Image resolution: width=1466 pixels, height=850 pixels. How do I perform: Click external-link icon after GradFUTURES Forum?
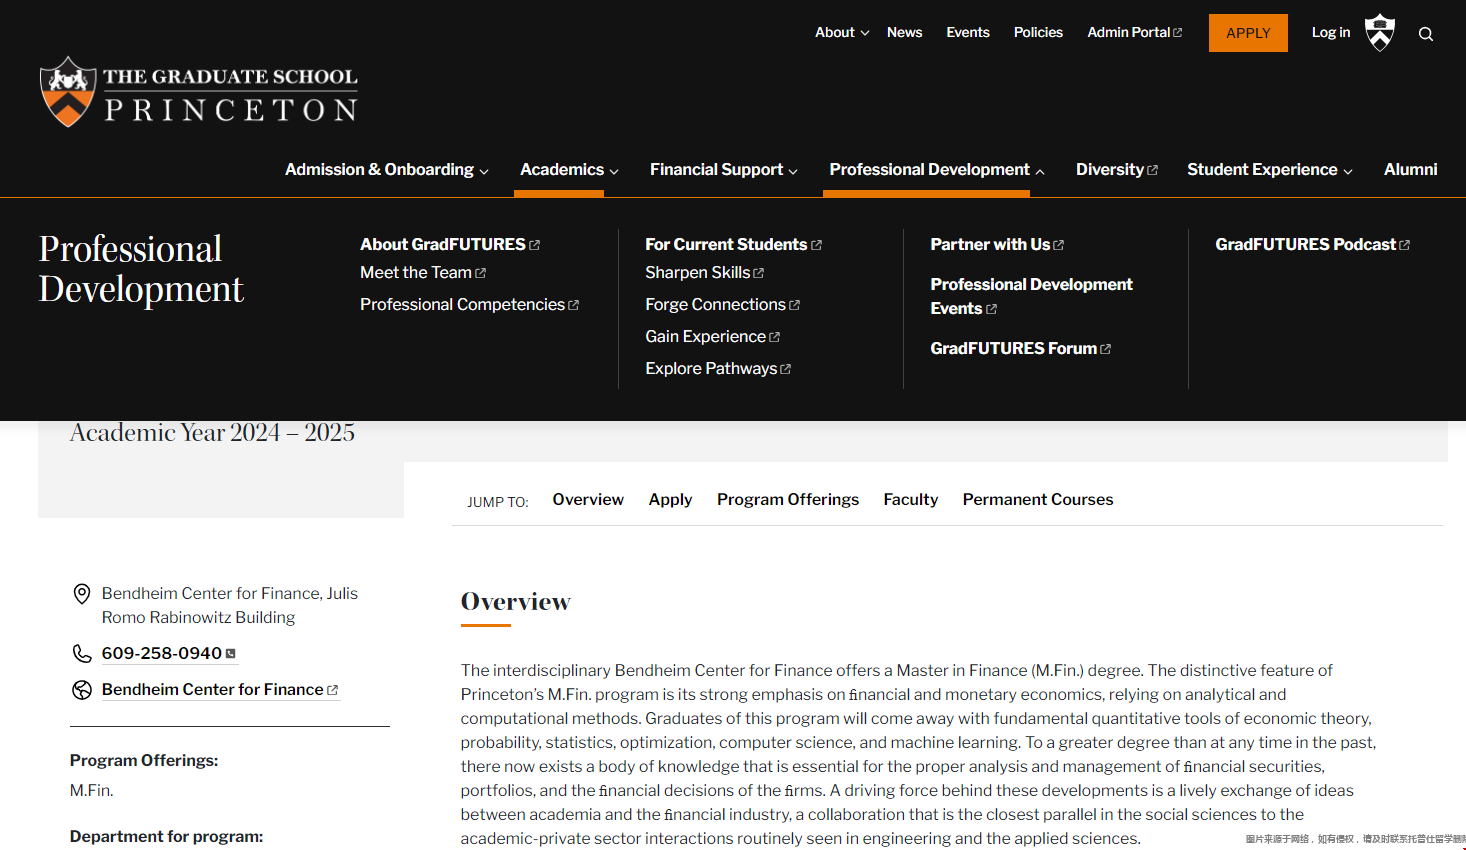[1105, 349]
